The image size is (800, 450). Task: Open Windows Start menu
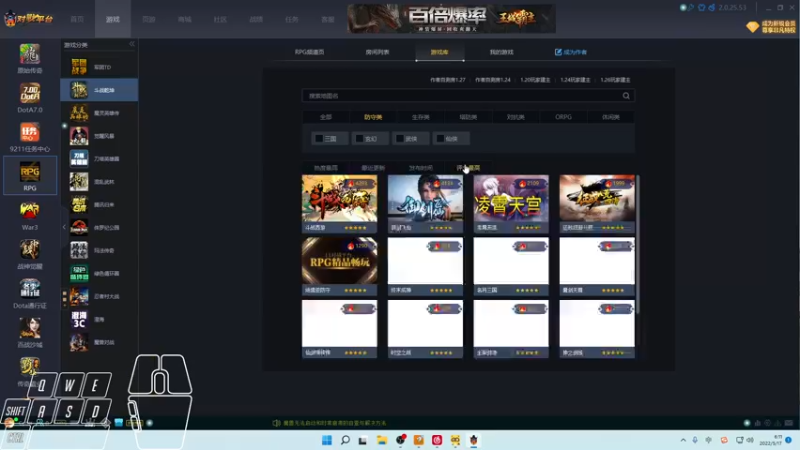point(327,440)
